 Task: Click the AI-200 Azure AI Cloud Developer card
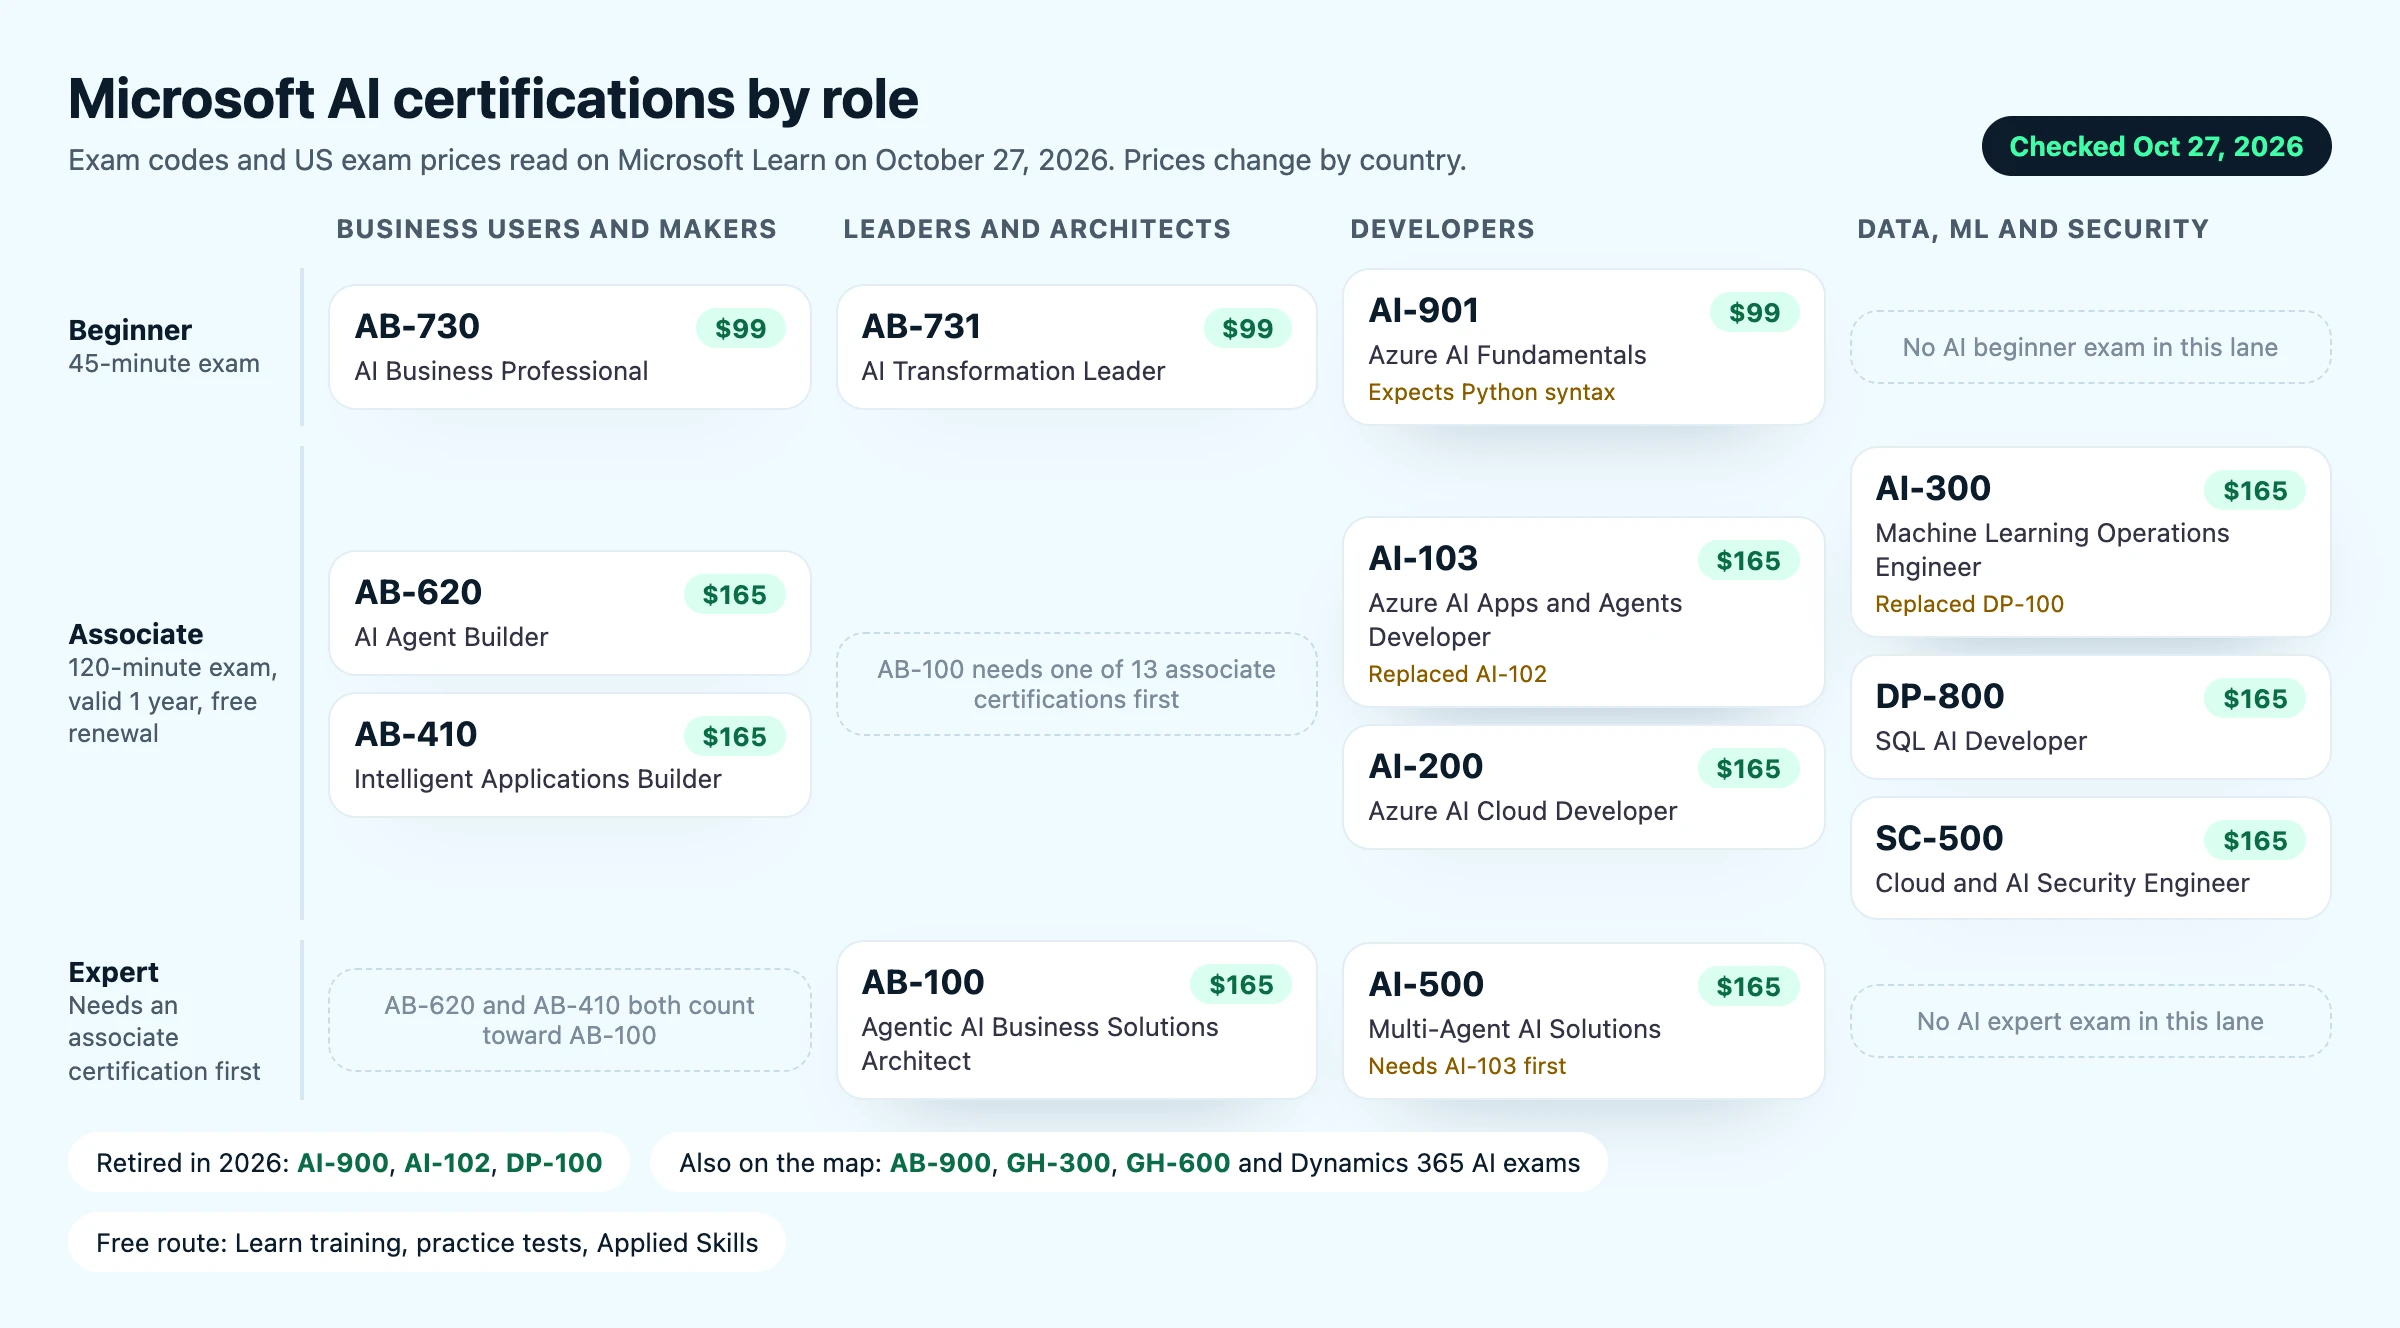[x=1584, y=787]
